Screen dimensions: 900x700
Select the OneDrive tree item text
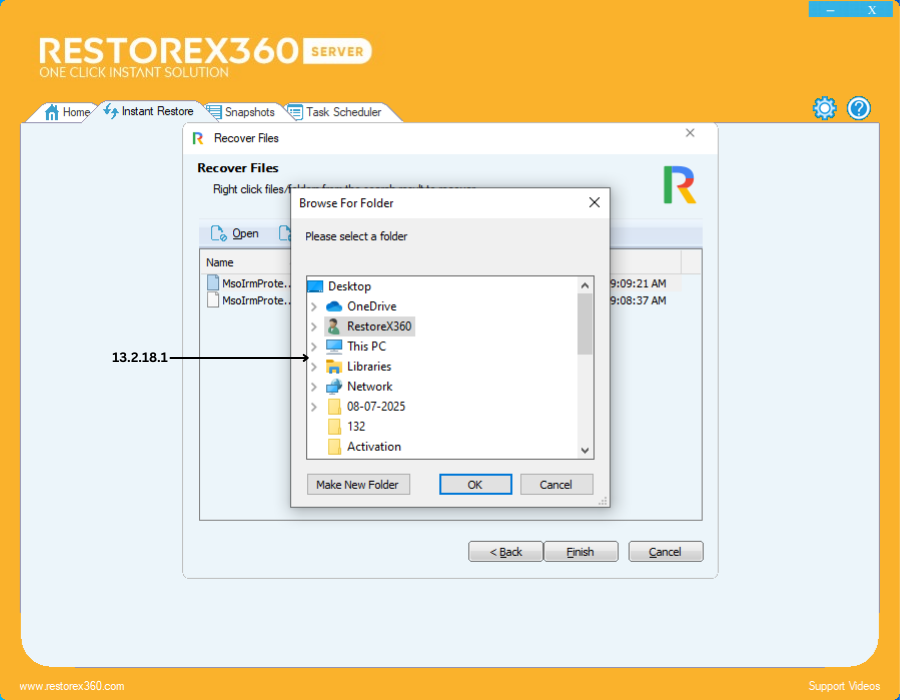[x=372, y=306]
